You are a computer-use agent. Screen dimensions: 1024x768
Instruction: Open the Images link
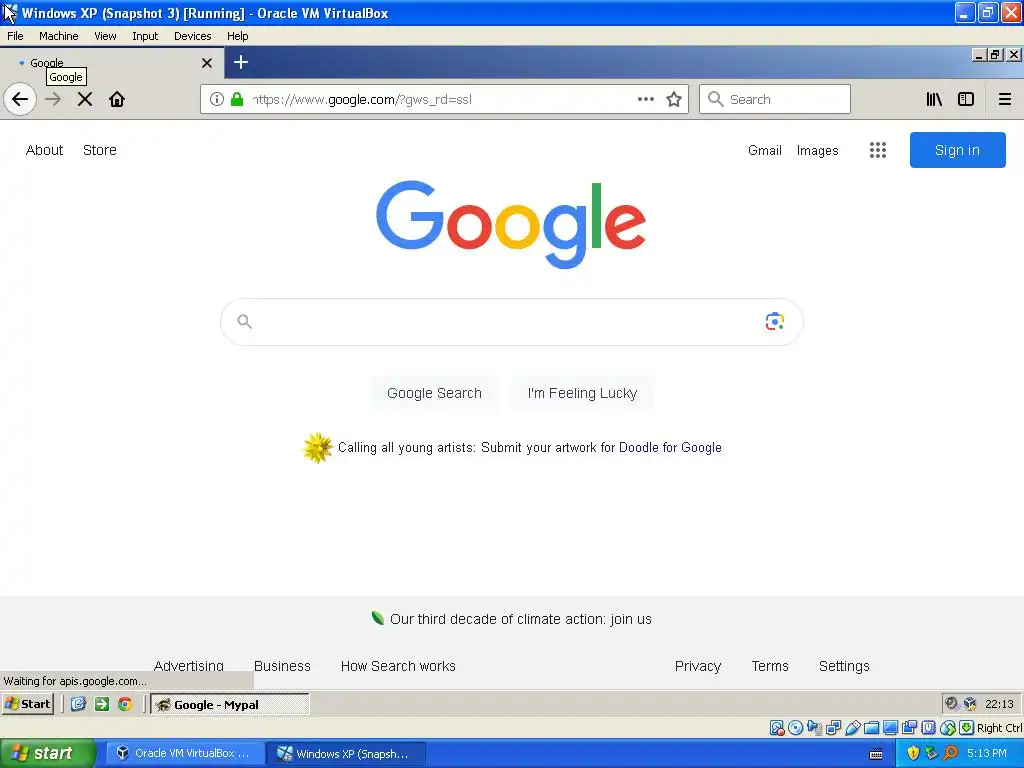coord(818,150)
